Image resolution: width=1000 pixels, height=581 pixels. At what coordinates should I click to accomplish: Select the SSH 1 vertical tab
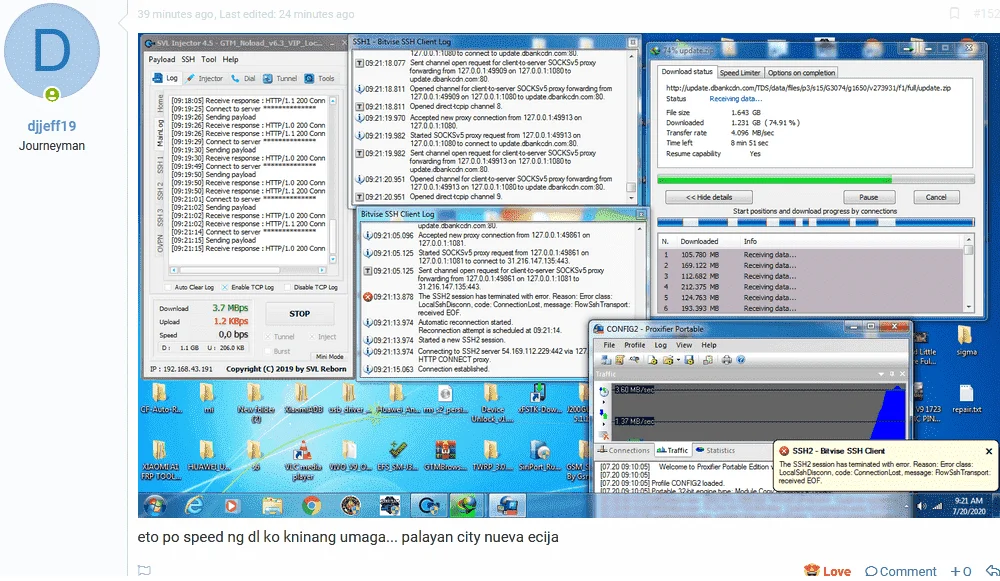[160, 164]
